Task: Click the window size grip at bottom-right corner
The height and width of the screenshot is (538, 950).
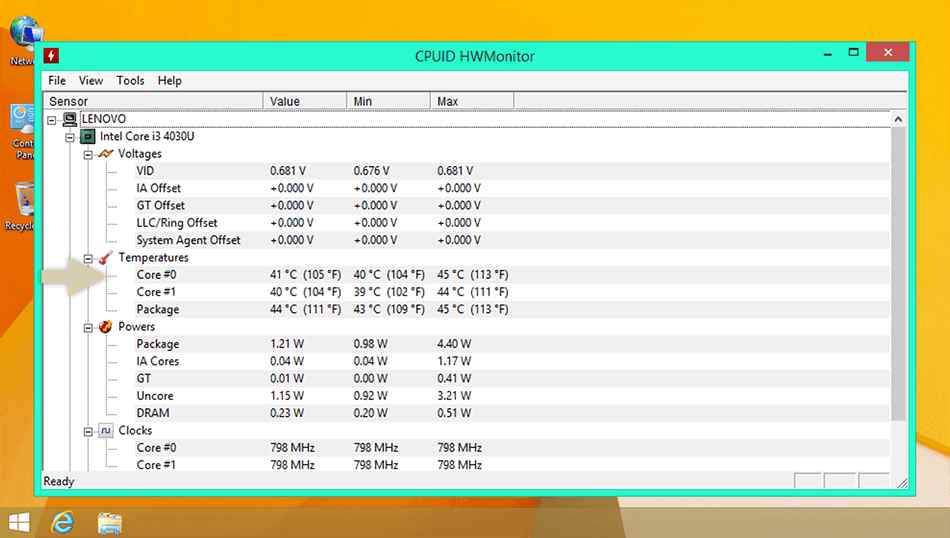Action: pos(902,482)
